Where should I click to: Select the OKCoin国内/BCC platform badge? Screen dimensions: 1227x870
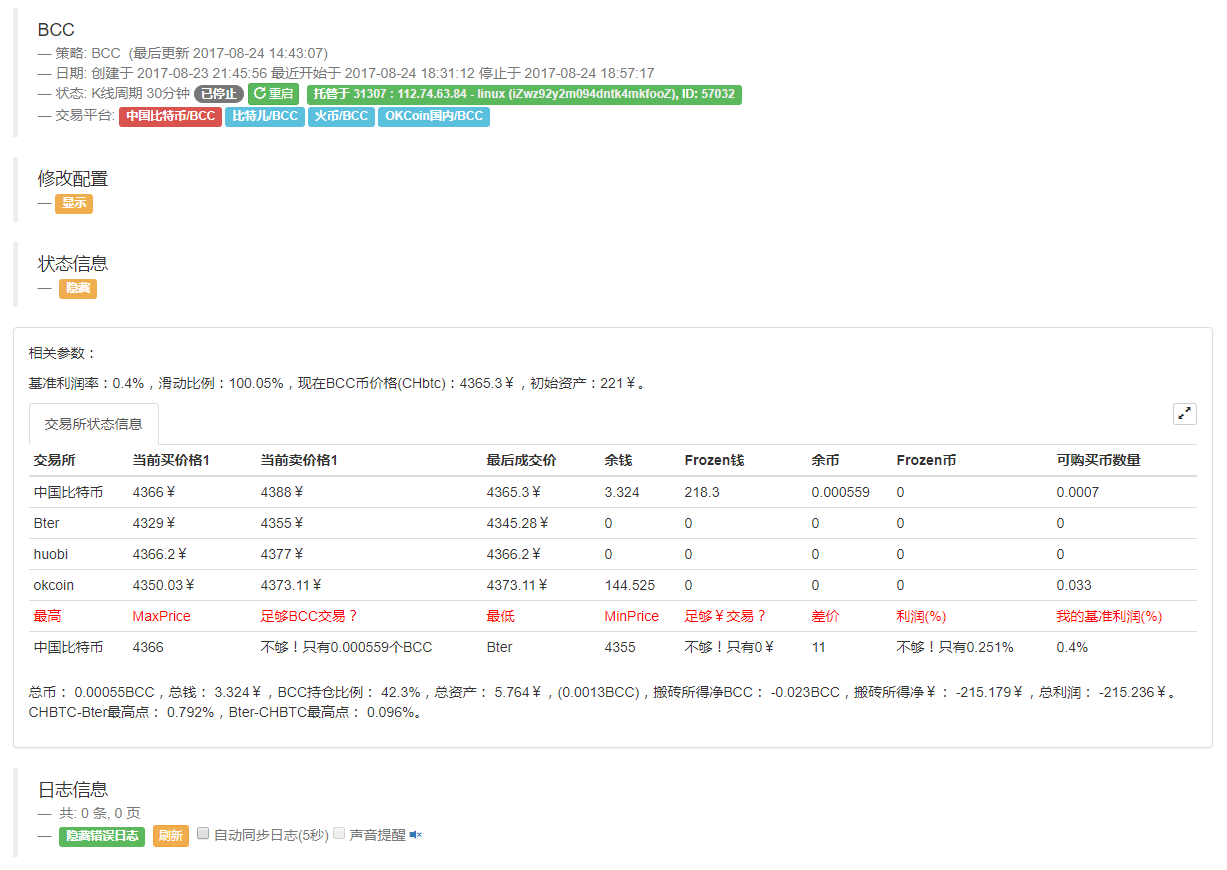coord(434,116)
